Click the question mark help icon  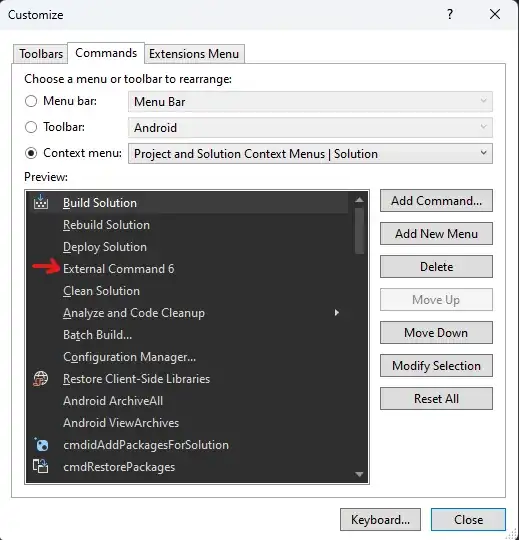[x=450, y=14]
